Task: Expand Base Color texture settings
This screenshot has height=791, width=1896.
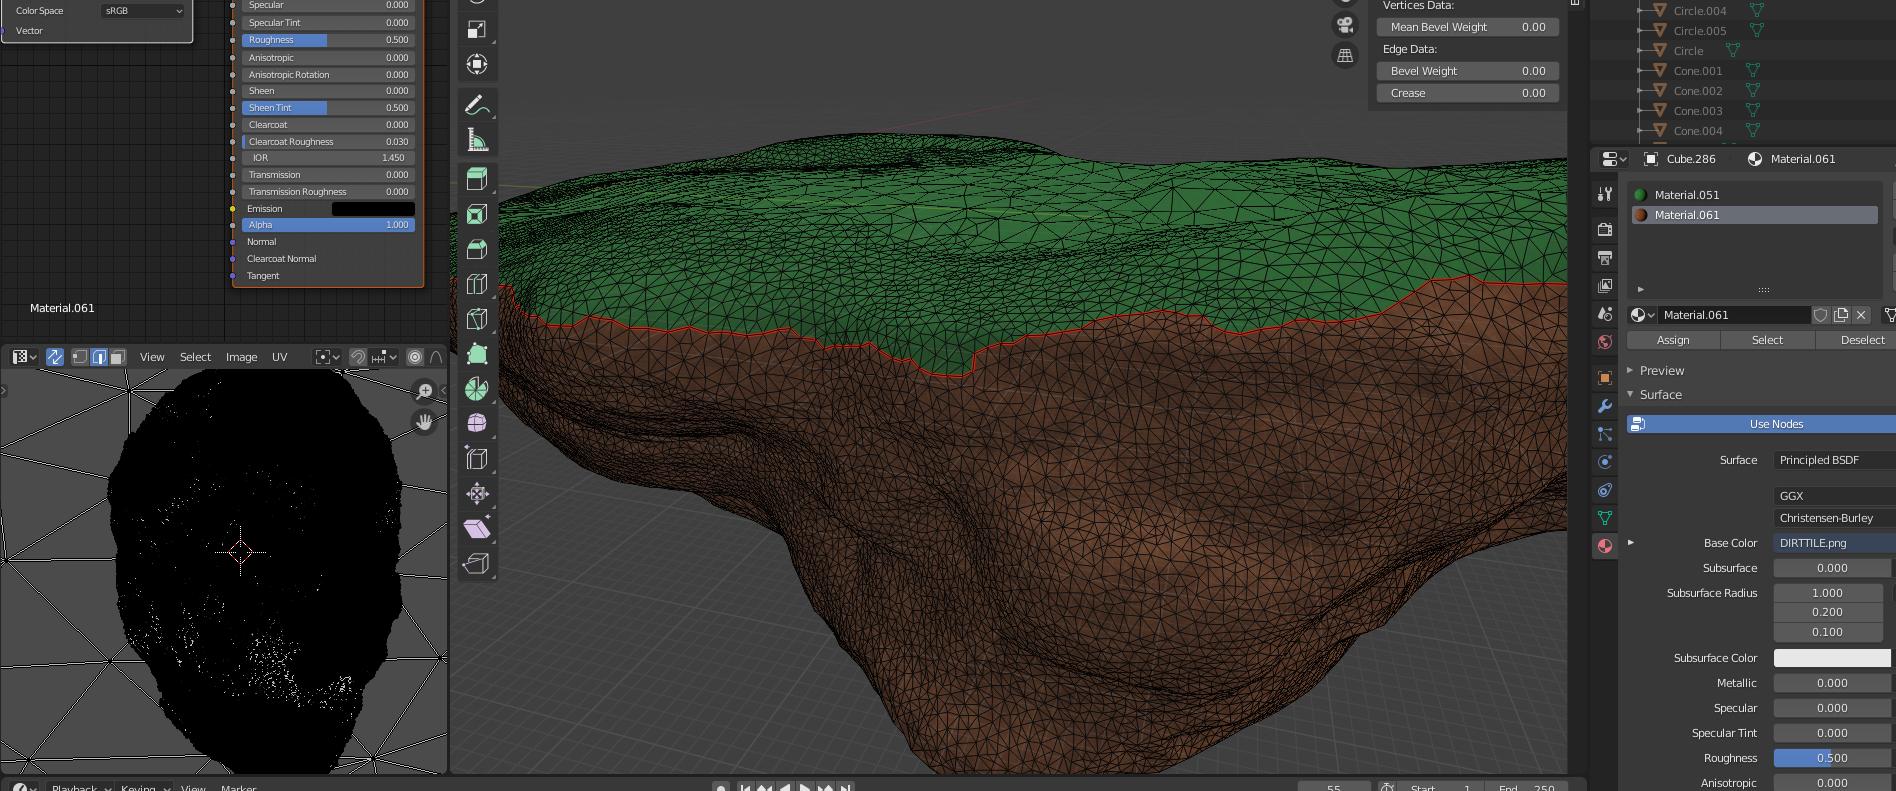Action: pyautogui.click(x=1631, y=543)
